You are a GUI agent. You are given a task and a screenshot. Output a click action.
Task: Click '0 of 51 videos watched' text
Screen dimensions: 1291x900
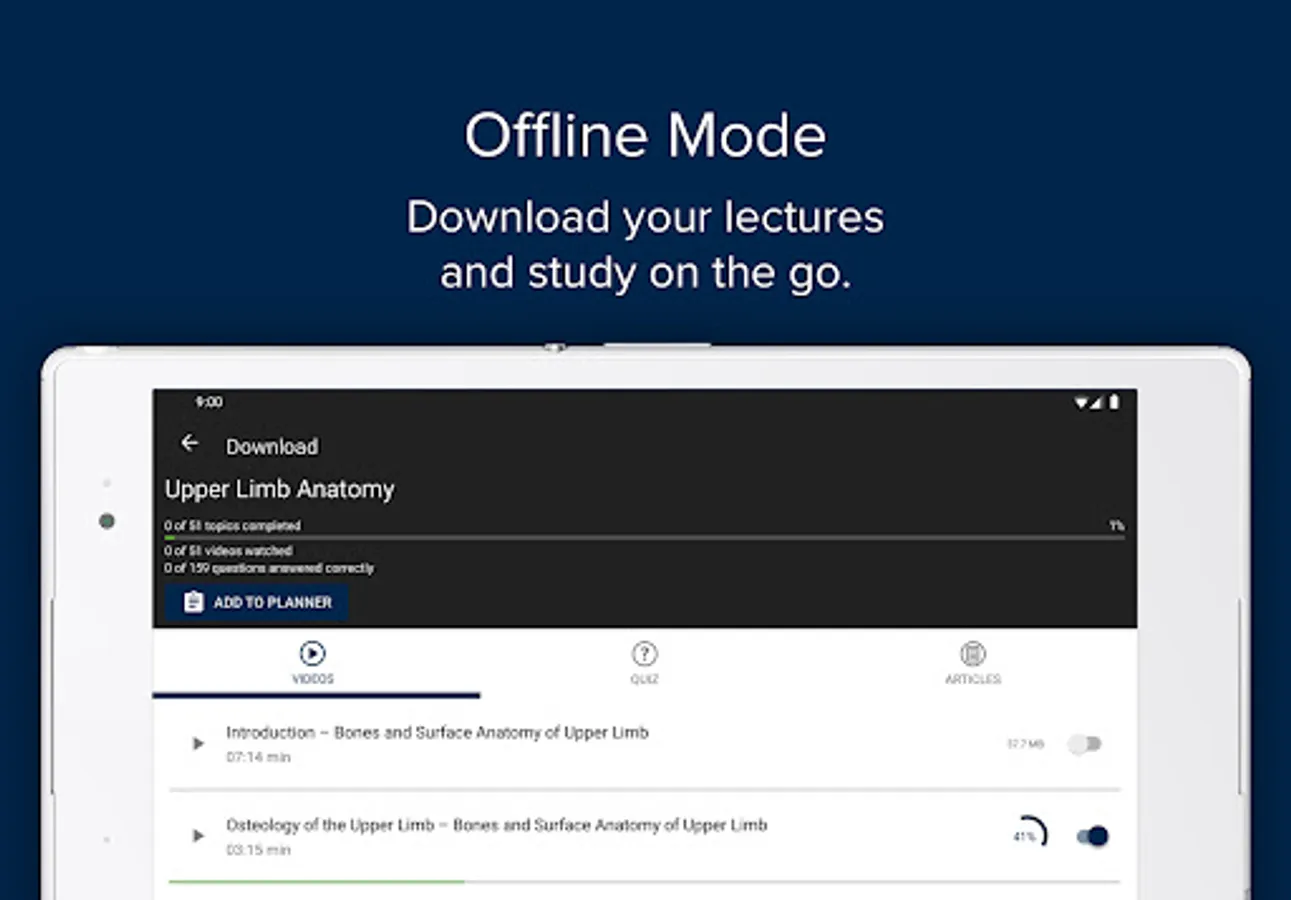coord(229,551)
